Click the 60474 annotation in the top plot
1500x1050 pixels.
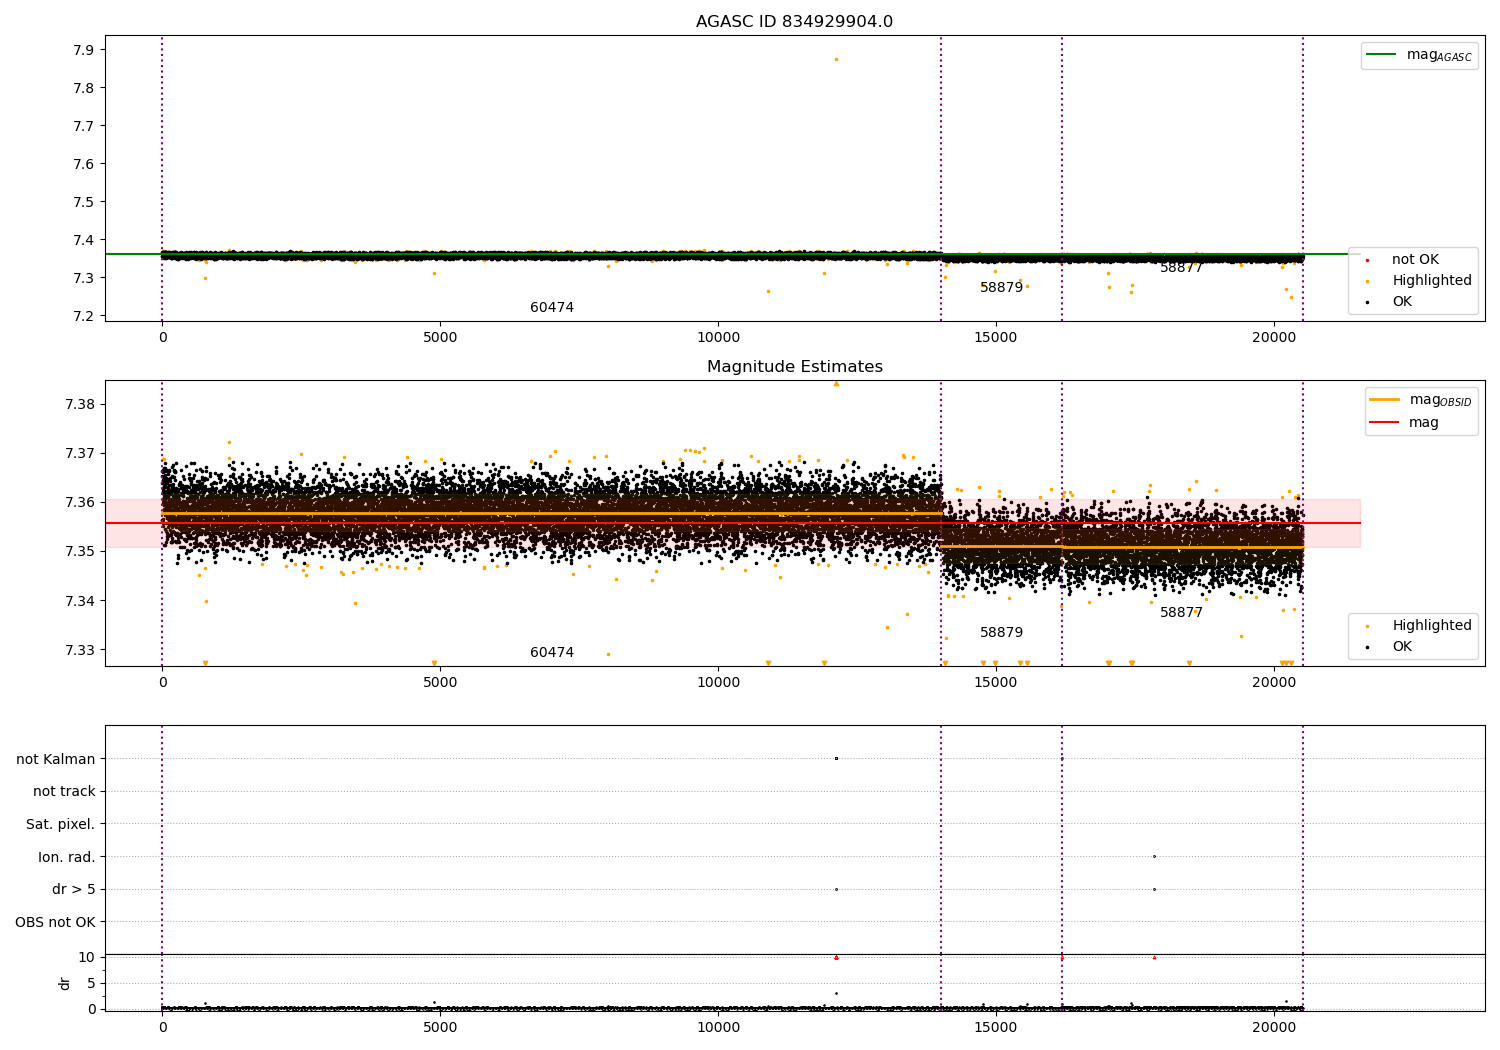click(x=552, y=308)
